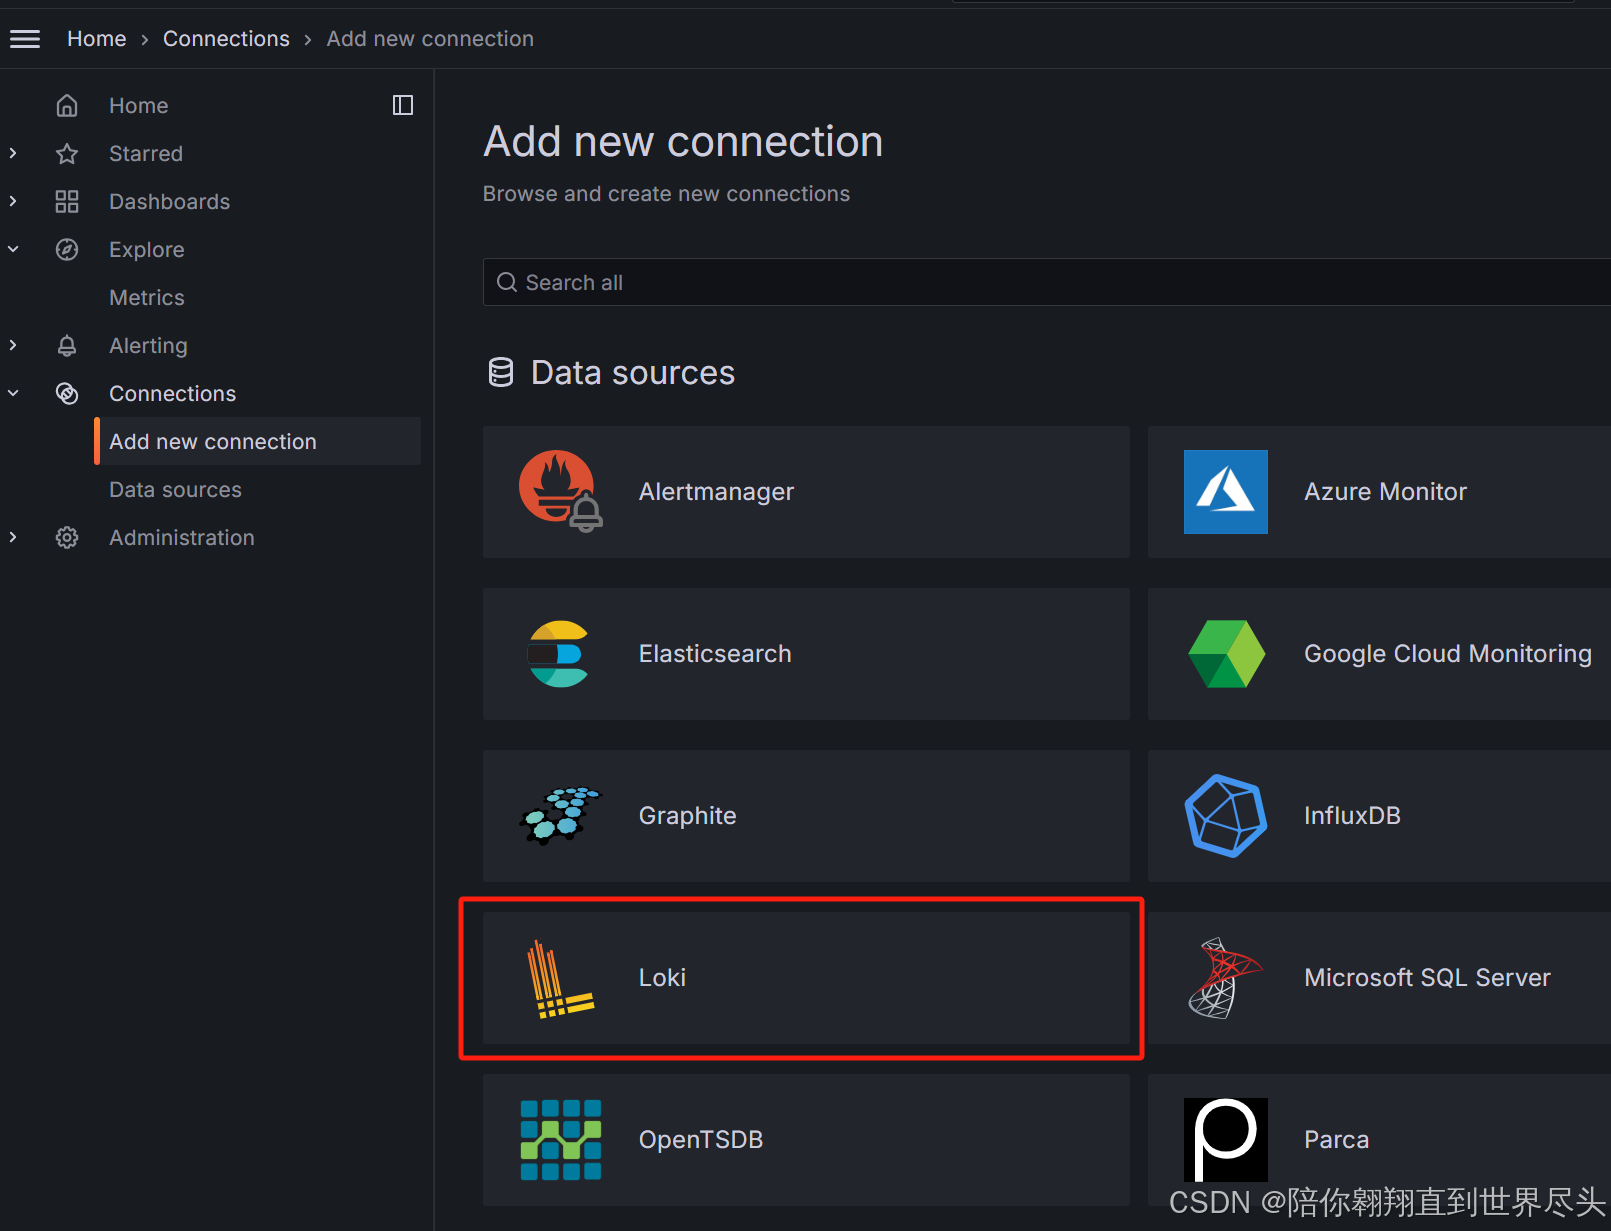The image size is (1611, 1231).
Task: Go to Connections breadcrumb link
Action: click(x=226, y=39)
